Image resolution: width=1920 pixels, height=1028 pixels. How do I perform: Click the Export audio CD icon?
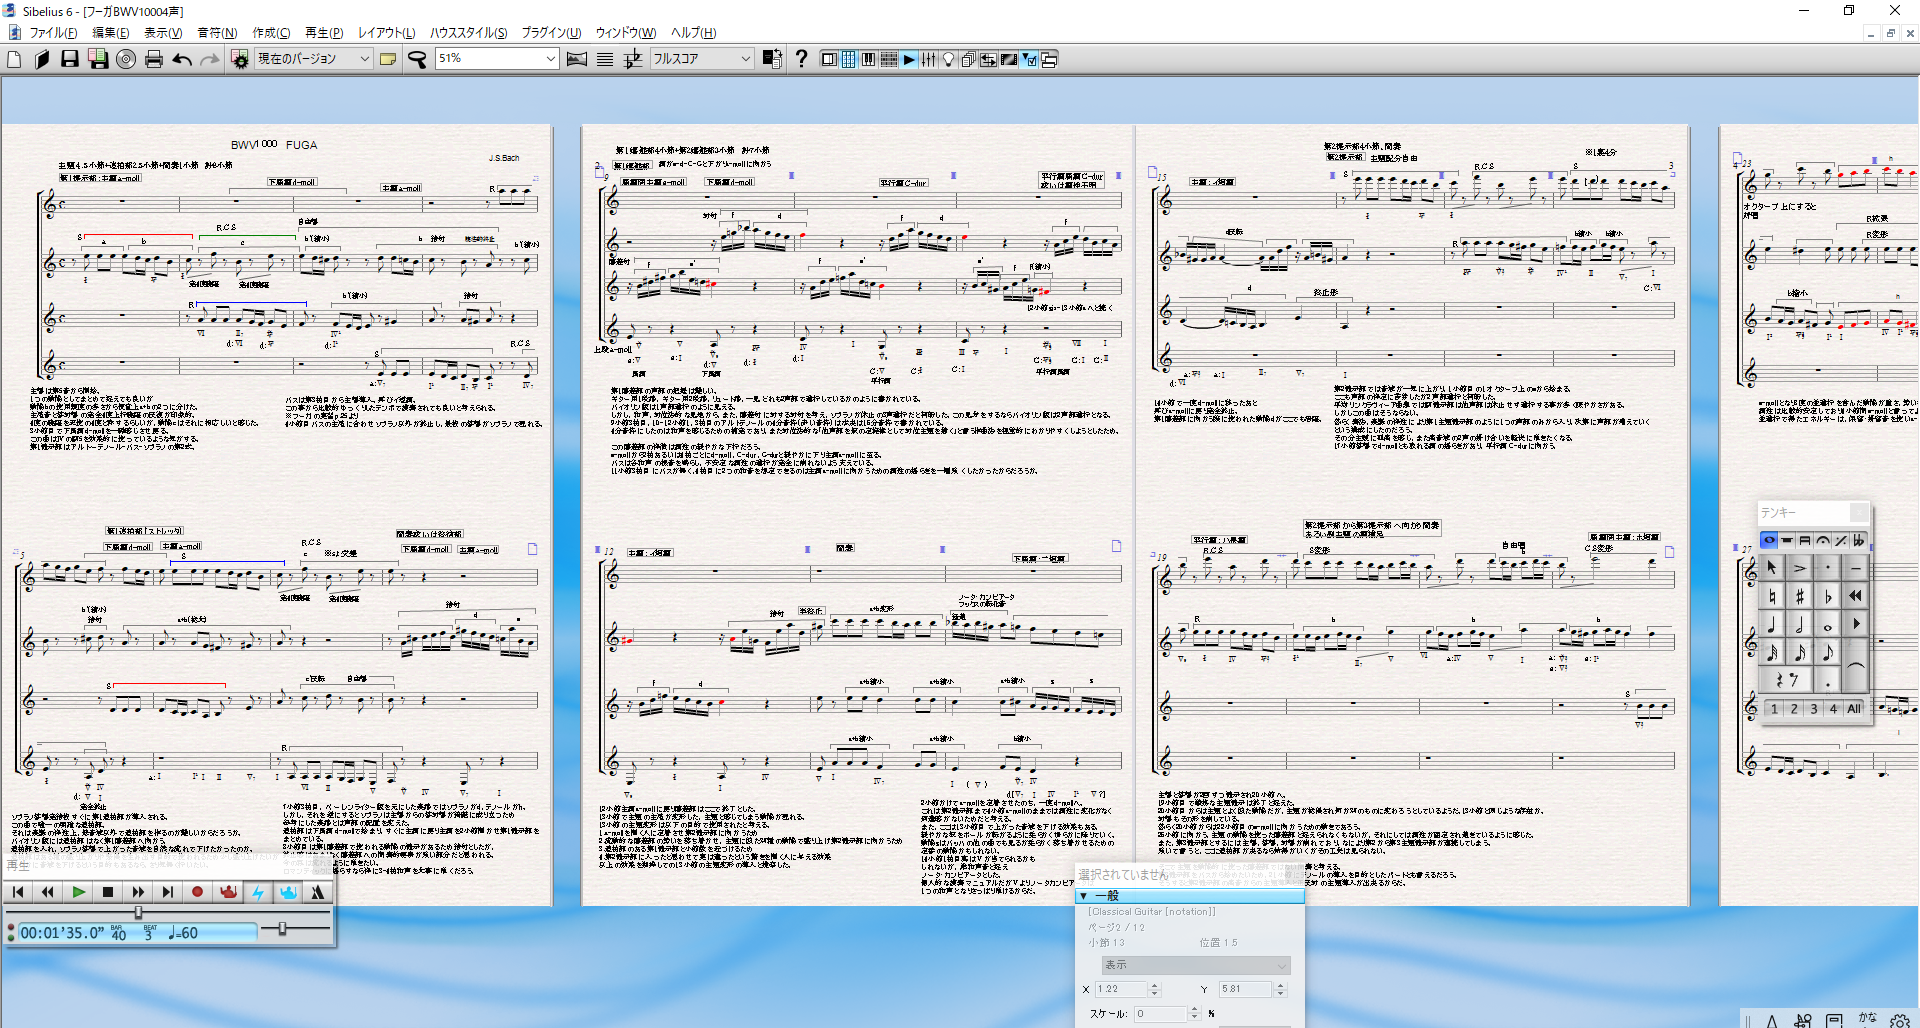click(x=126, y=59)
